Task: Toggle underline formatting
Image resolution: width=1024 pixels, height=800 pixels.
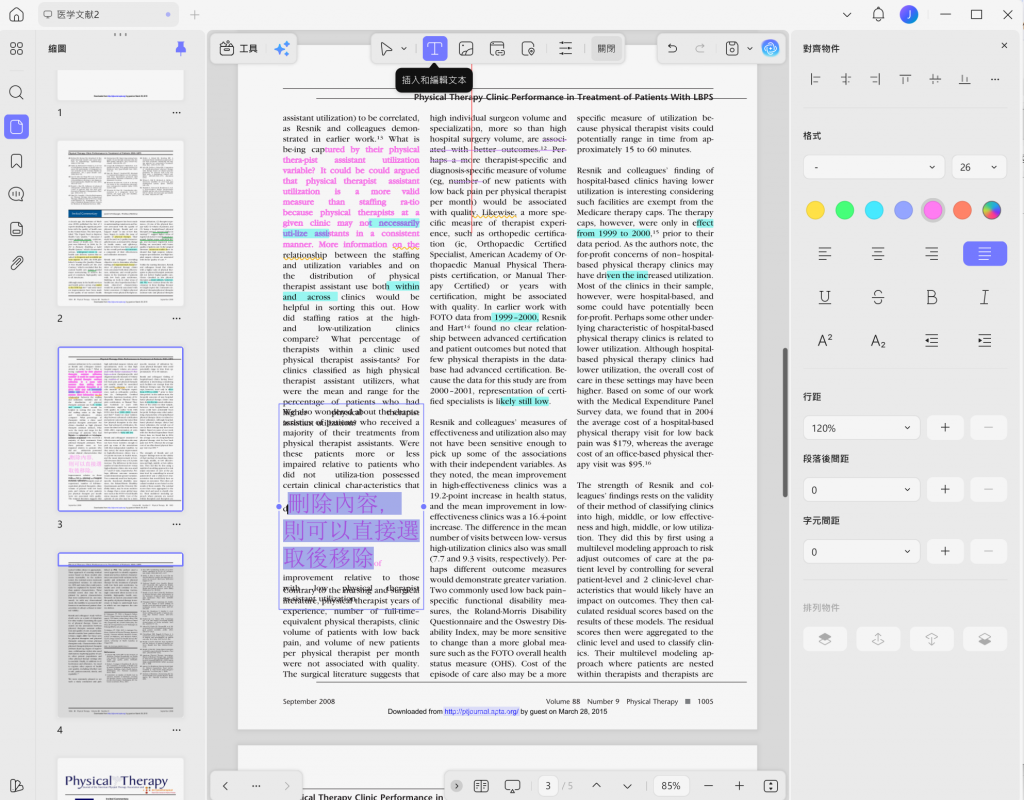Action: (825, 298)
